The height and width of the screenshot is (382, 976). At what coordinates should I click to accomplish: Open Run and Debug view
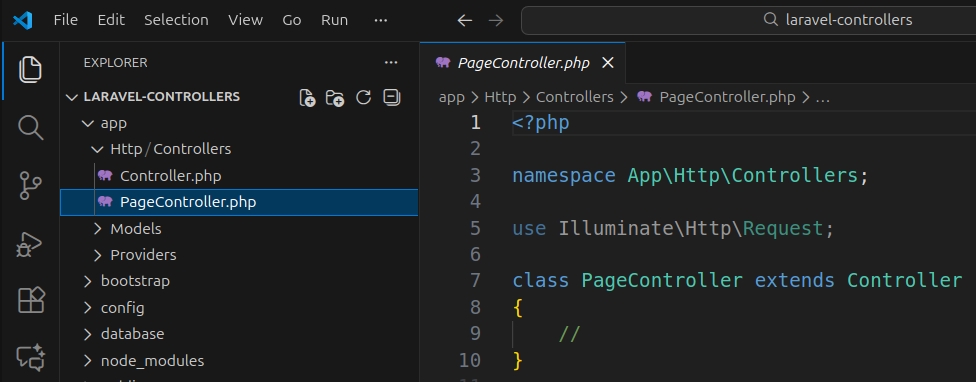pyautogui.click(x=30, y=245)
